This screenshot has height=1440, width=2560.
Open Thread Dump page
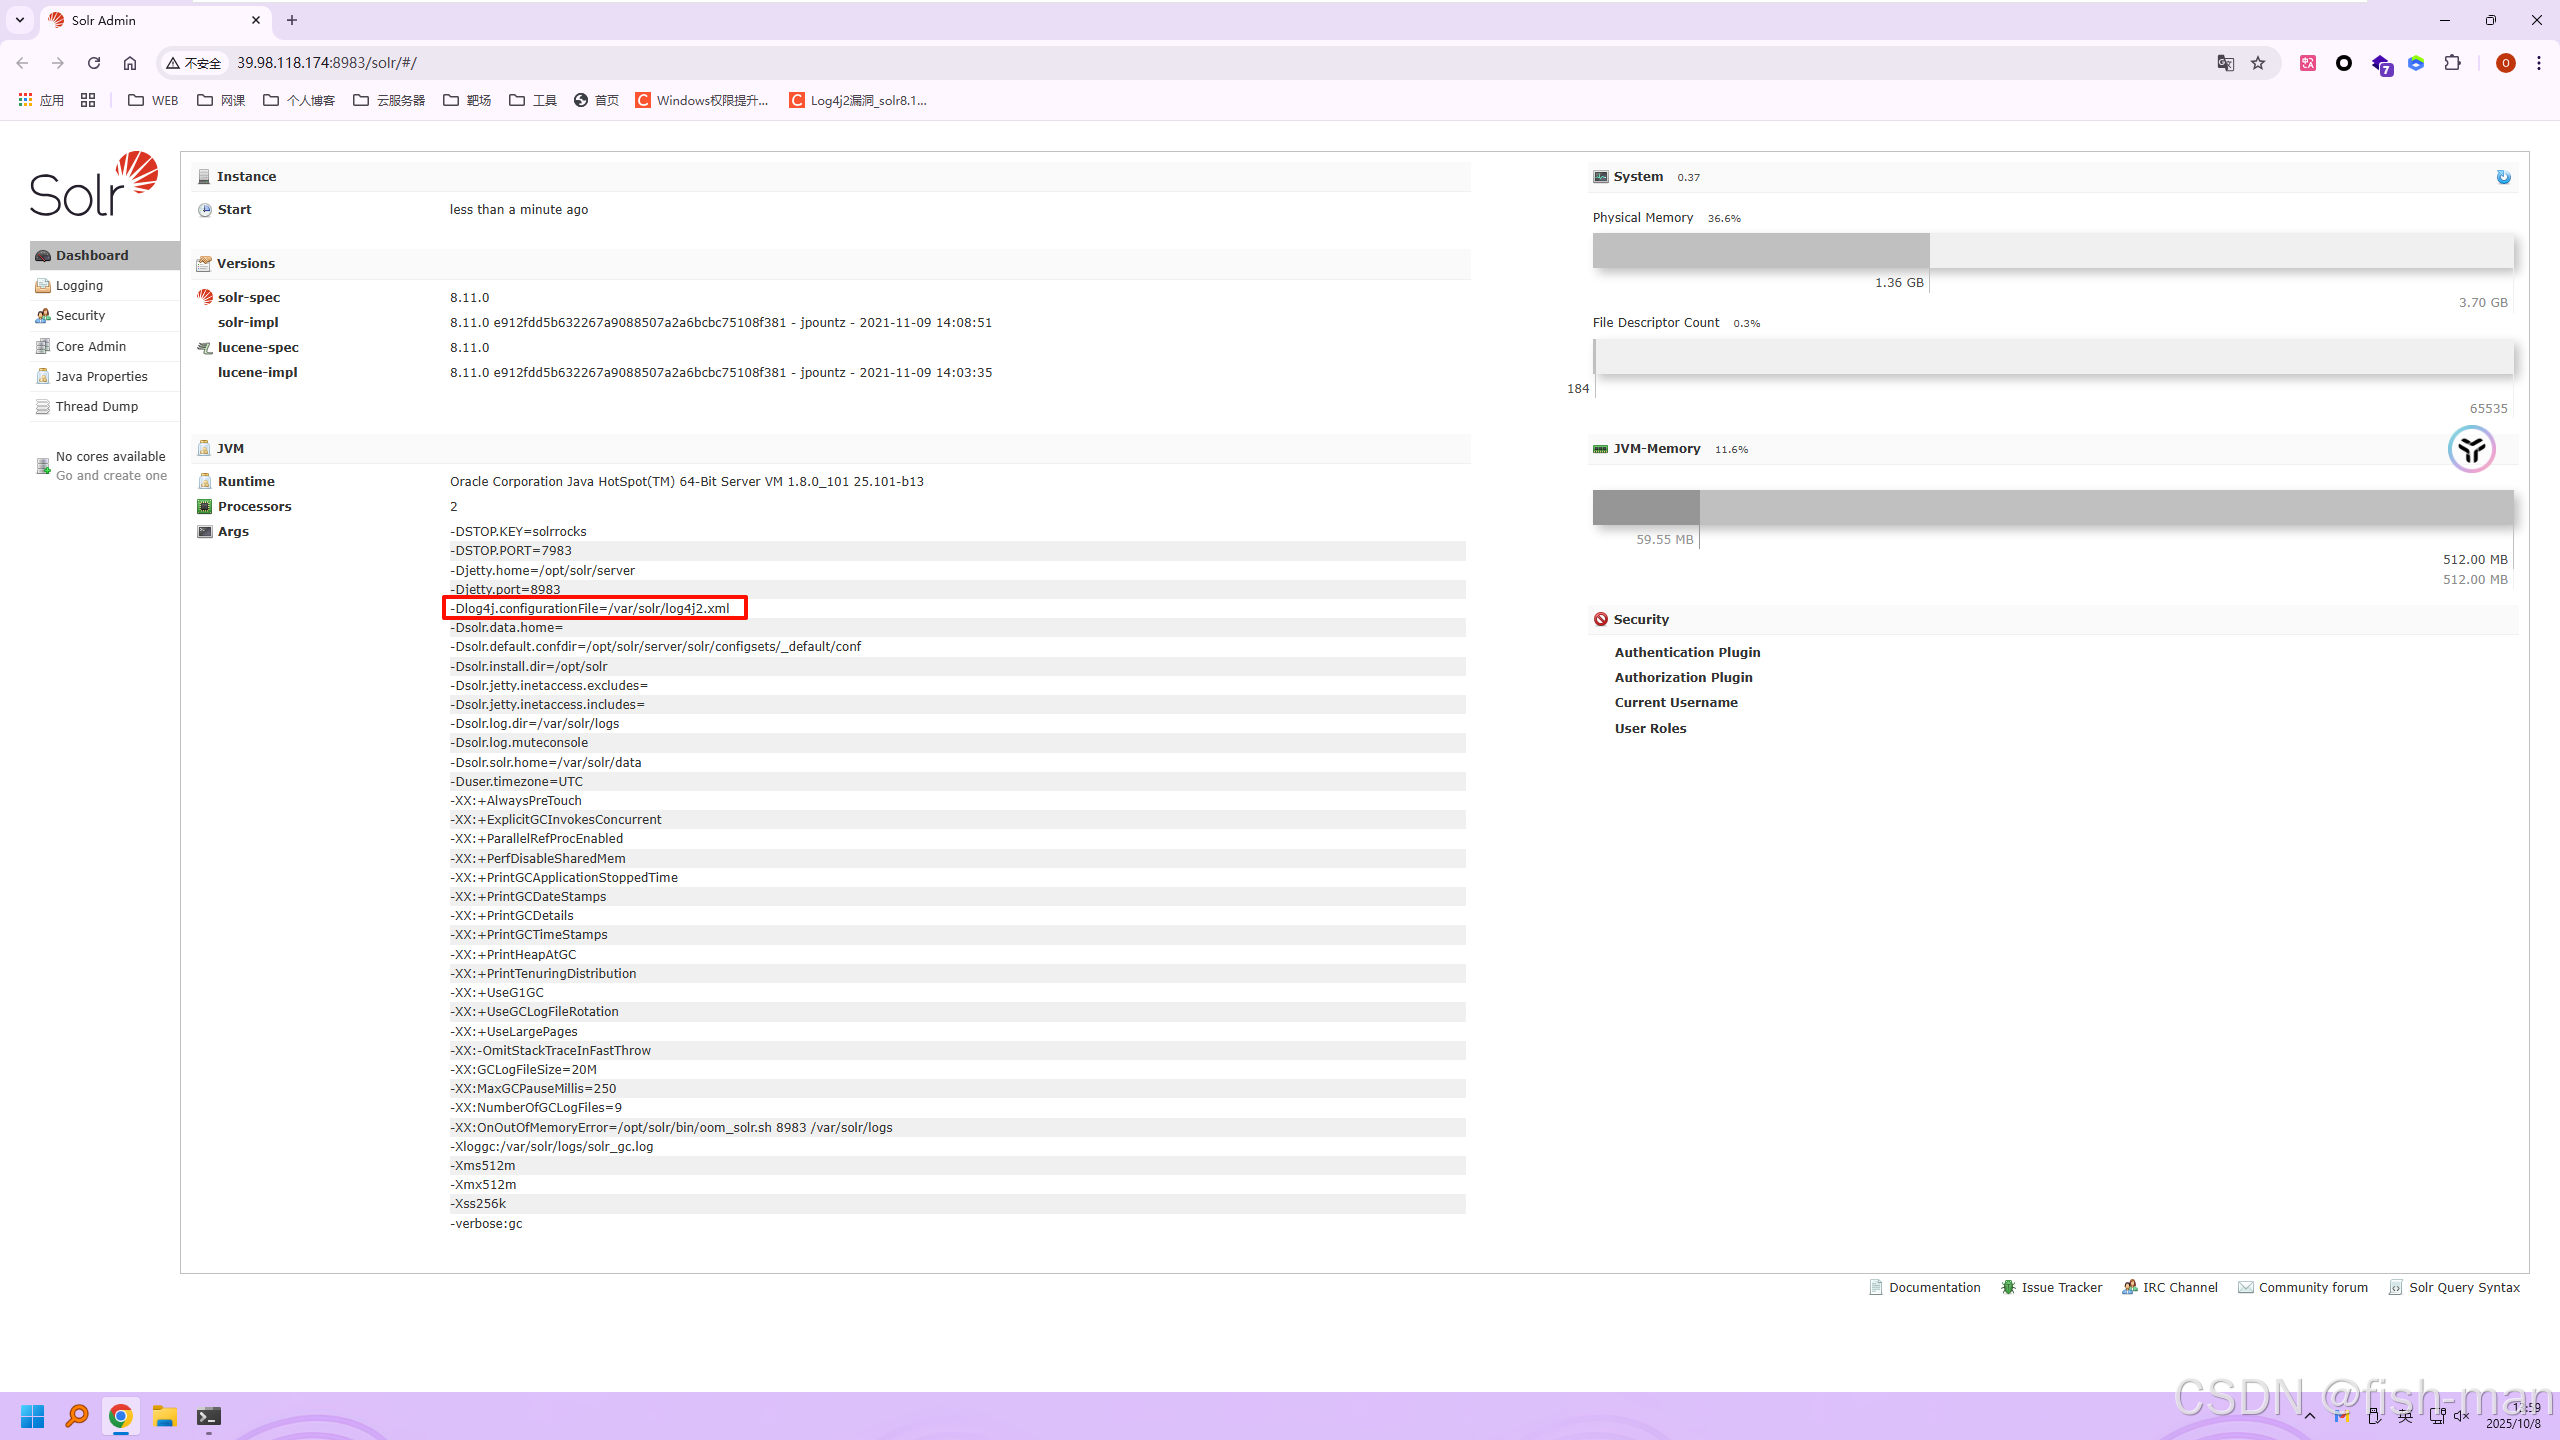(96, 407)
